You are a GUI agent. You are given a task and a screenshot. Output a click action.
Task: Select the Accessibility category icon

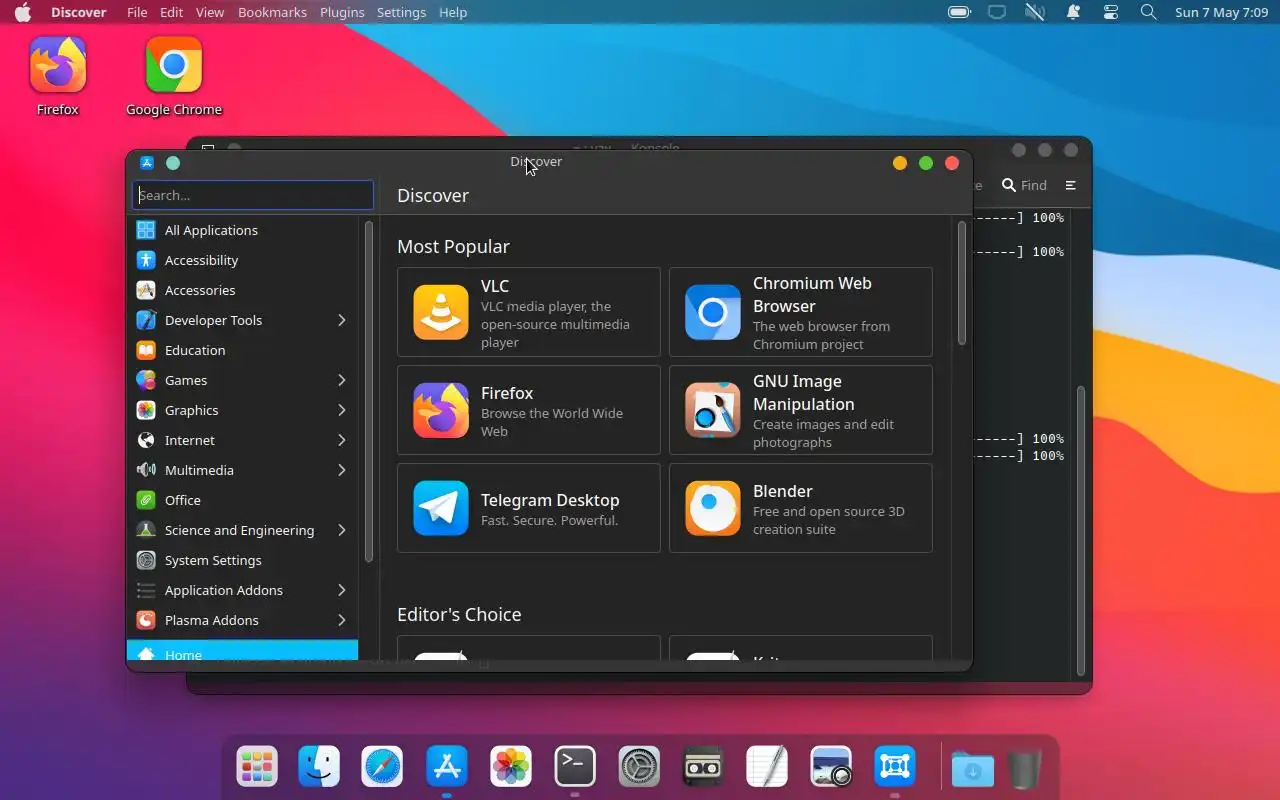click(146, 260)
